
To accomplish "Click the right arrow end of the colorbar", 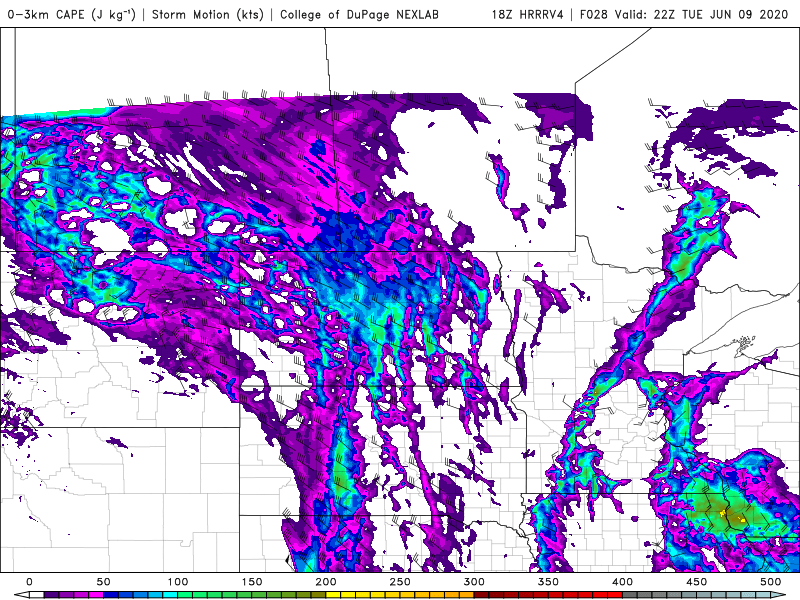I will tap(778, 594).
